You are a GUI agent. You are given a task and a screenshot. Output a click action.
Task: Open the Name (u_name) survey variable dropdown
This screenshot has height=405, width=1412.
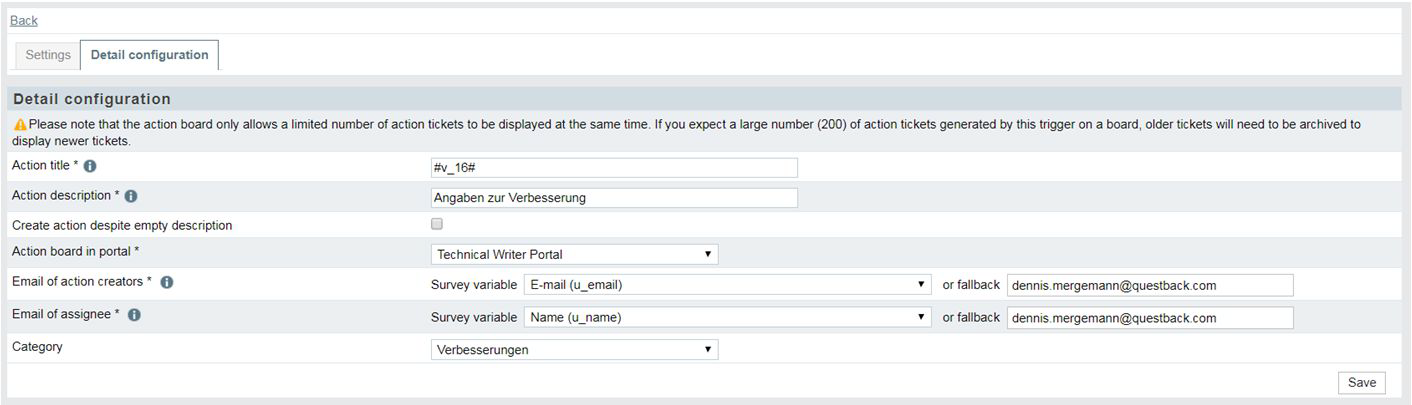(x=728, y=318)
